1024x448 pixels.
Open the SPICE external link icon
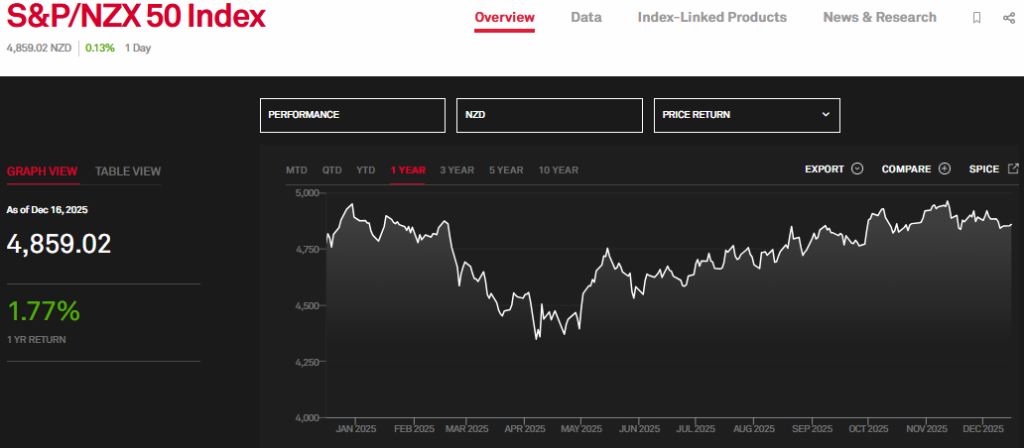pyautogui.click(x=1013, y=168)
